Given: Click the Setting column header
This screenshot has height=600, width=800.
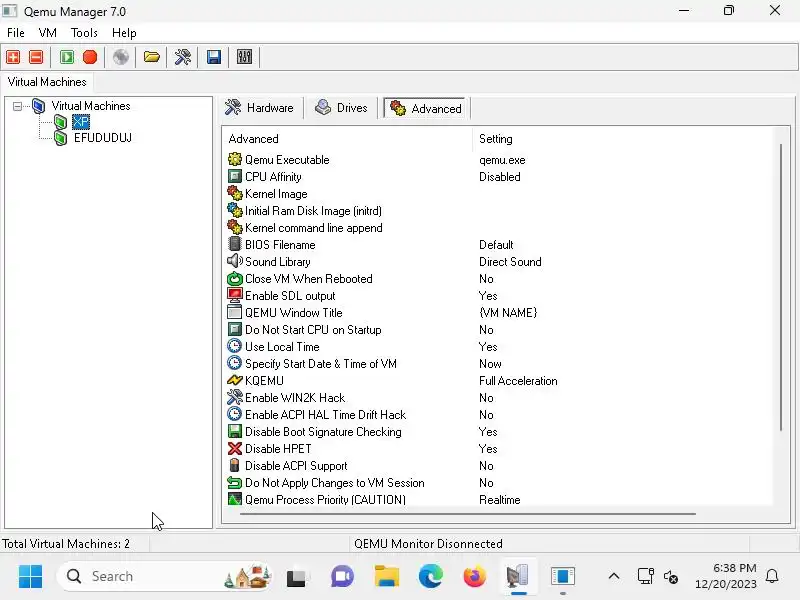Looking at the screenshot, I should tap(622, 139).
